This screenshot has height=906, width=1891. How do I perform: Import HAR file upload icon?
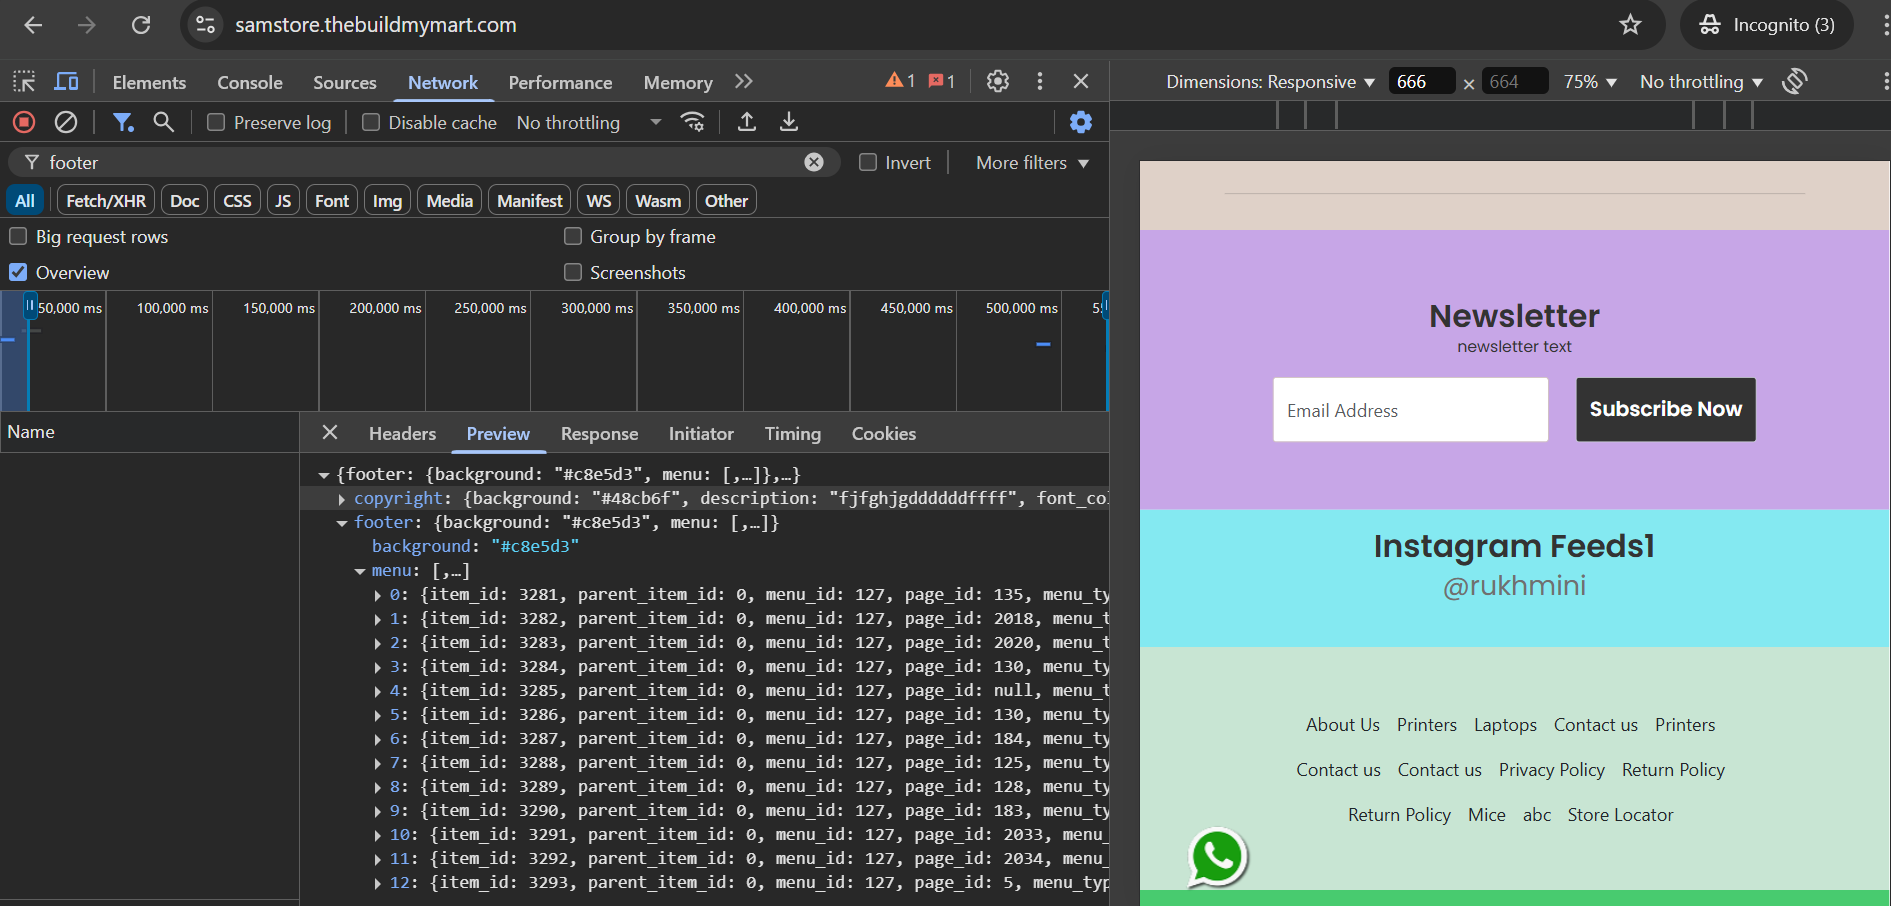tap(746, 122)
